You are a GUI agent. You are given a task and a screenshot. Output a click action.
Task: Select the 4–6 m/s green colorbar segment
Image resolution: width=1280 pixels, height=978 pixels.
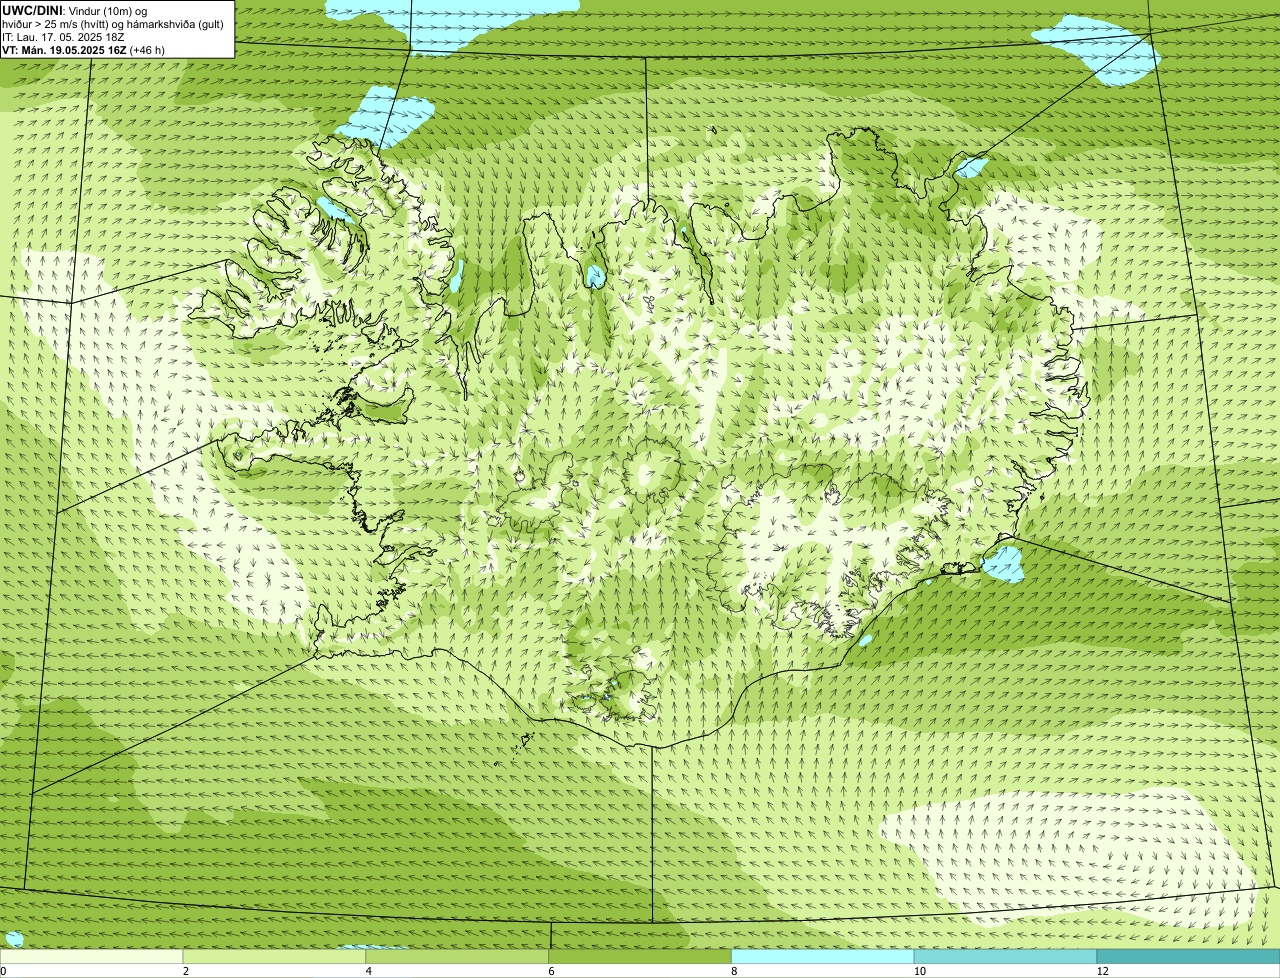click(457, 957)
